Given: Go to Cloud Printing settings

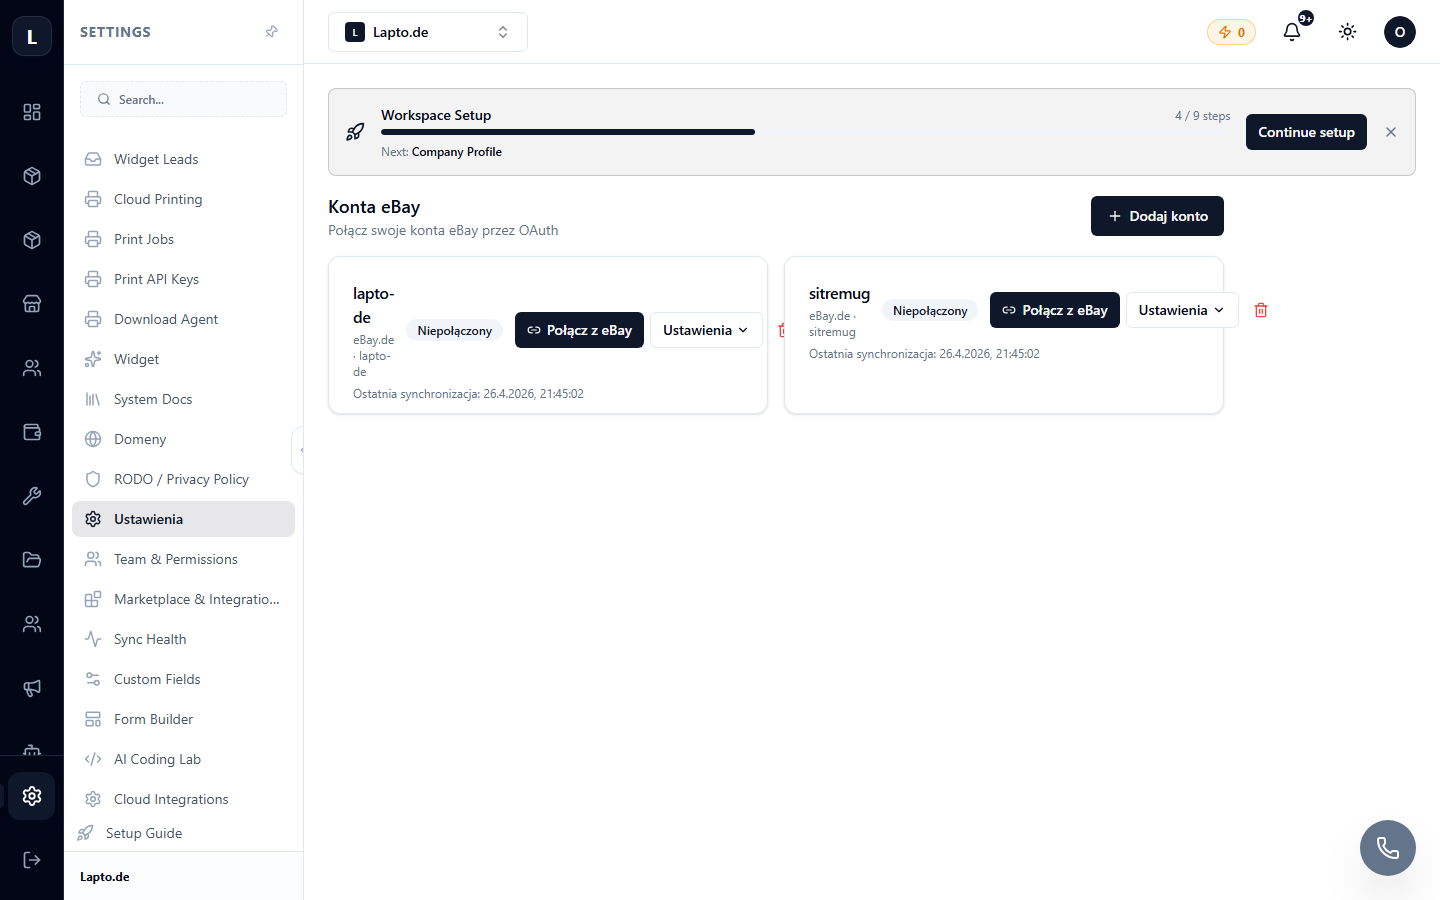Looking at the screenshot, I should pyautogui.click(x=183, y=199).
